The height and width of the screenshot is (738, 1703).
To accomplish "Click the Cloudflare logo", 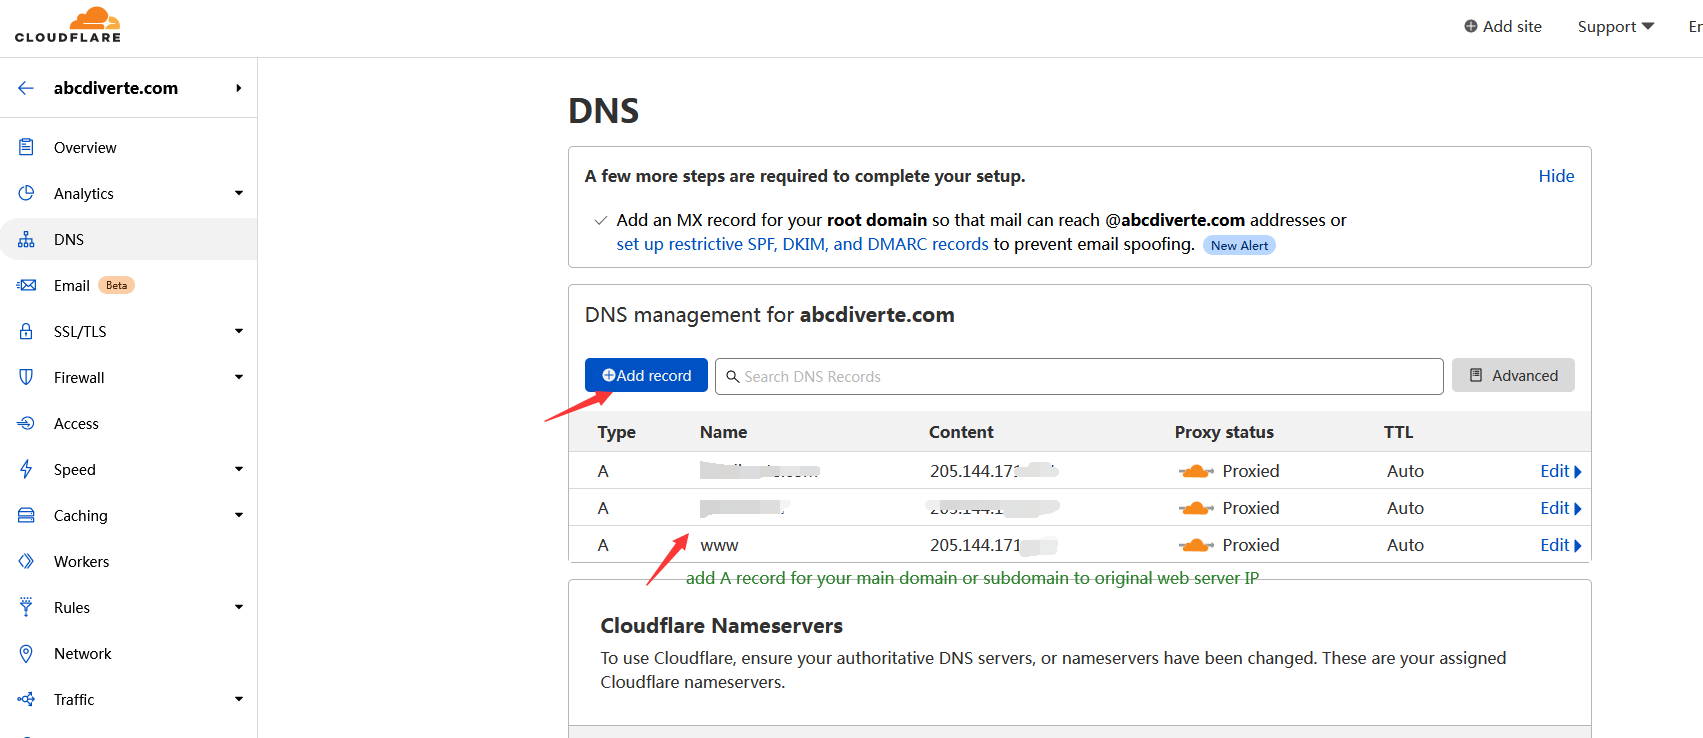I will (x=68, y=26).
